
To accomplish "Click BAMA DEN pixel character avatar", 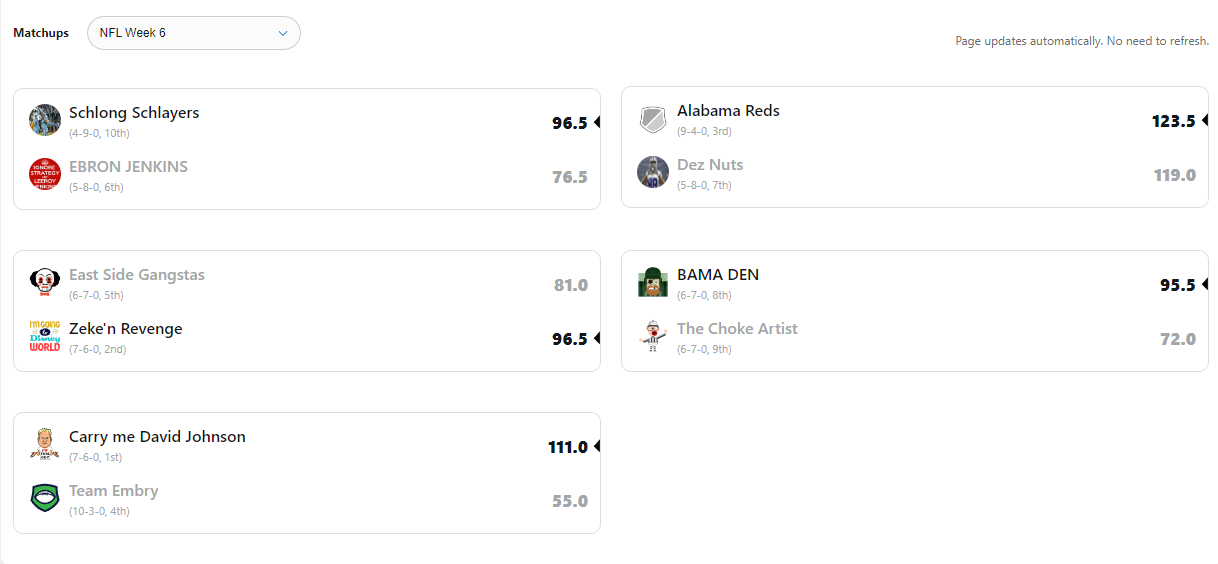I will (x=653, y=282).
